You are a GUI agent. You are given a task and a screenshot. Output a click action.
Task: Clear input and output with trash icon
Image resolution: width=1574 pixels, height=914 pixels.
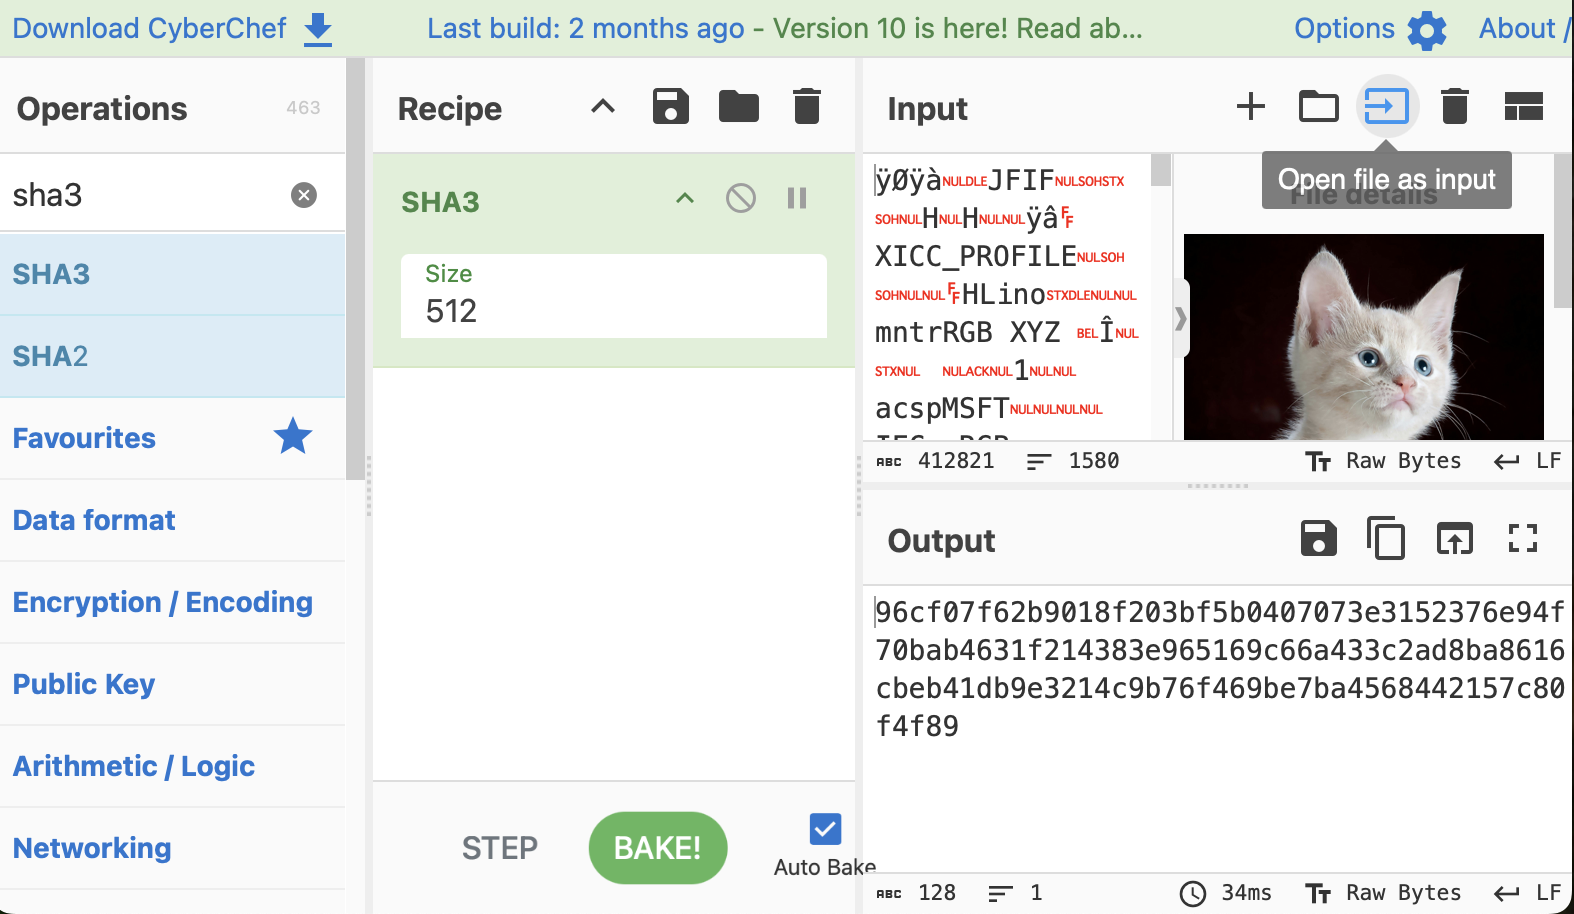(x=1454, y=106)
